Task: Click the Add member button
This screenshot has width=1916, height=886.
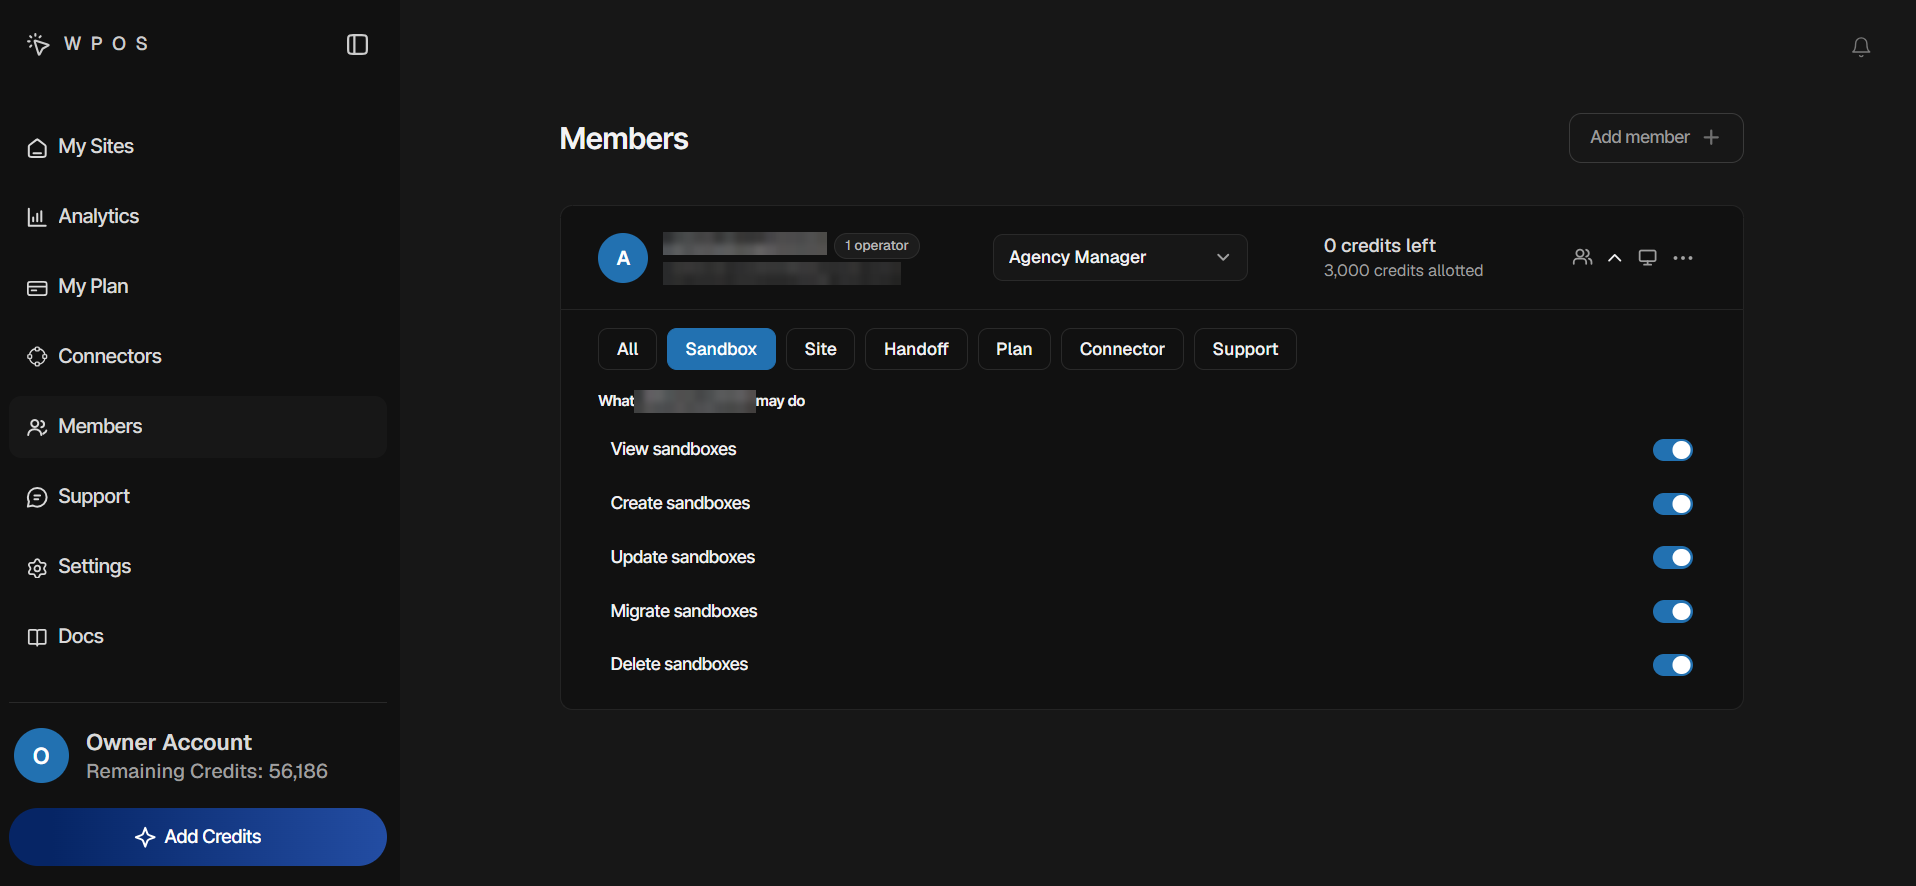Action: coord(1656,138)
